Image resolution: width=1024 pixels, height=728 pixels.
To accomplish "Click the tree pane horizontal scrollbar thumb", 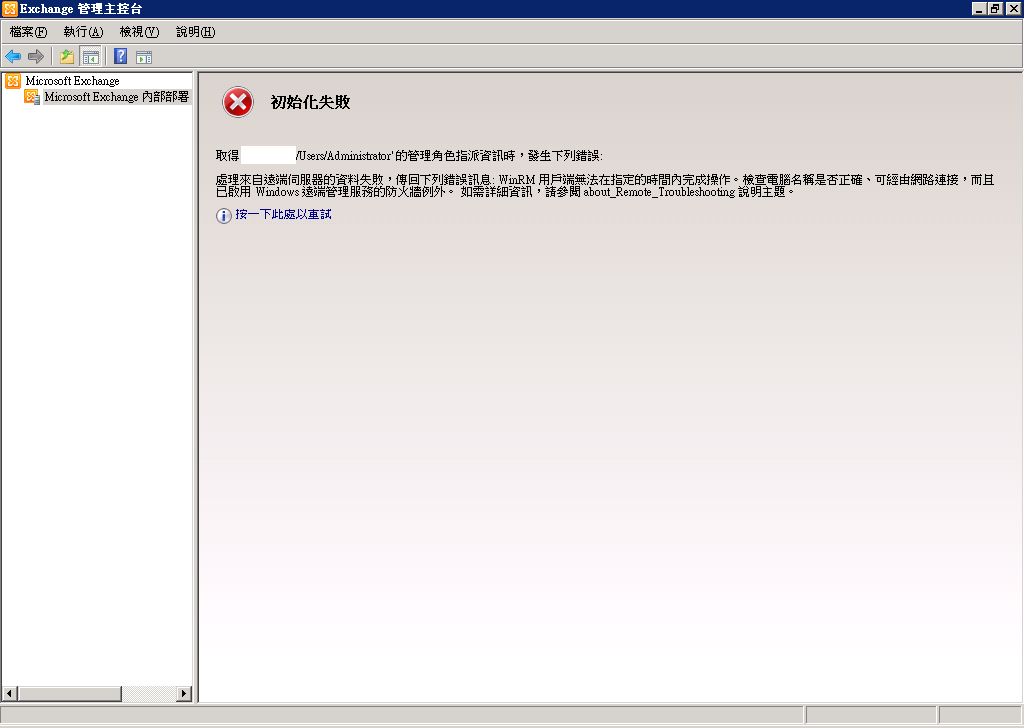I will pyautogui.click(x=69, y=693).
